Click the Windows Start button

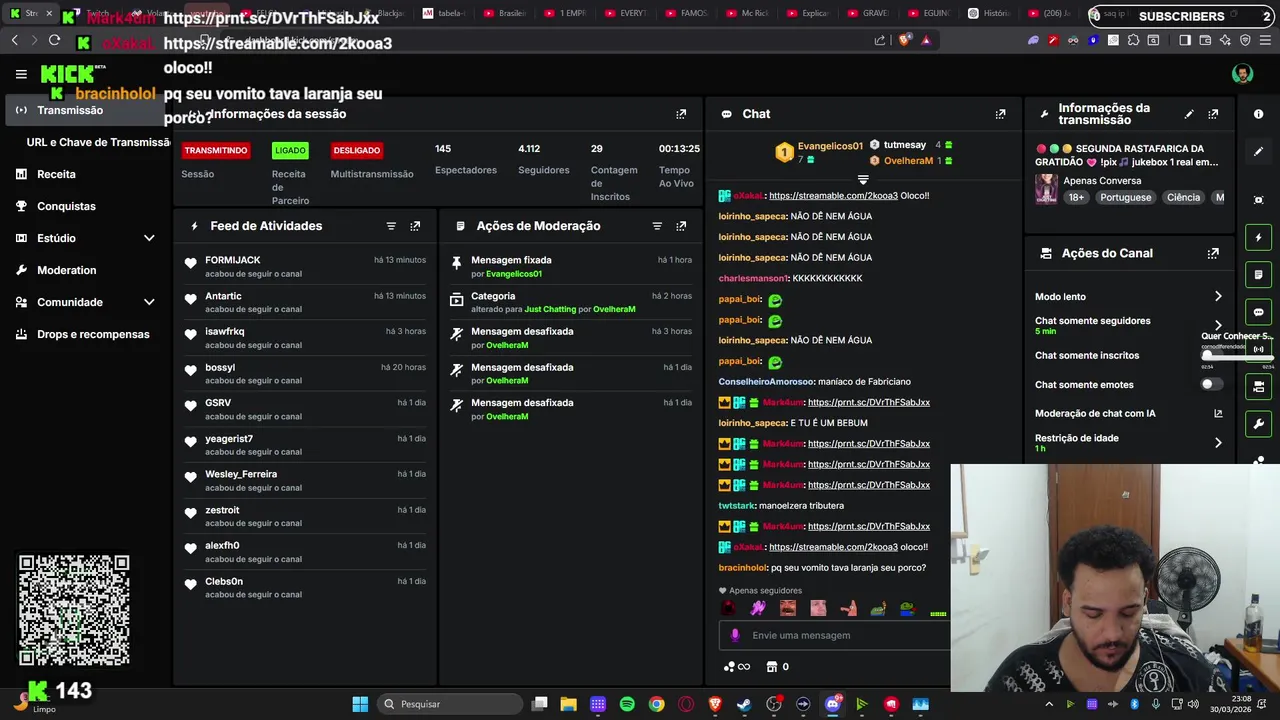click(x=360, y=704)
